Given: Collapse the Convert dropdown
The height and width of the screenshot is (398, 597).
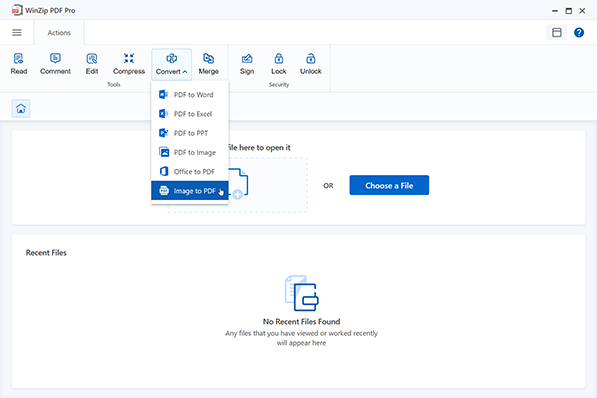Looking at the screenshot, I should 171,64.
